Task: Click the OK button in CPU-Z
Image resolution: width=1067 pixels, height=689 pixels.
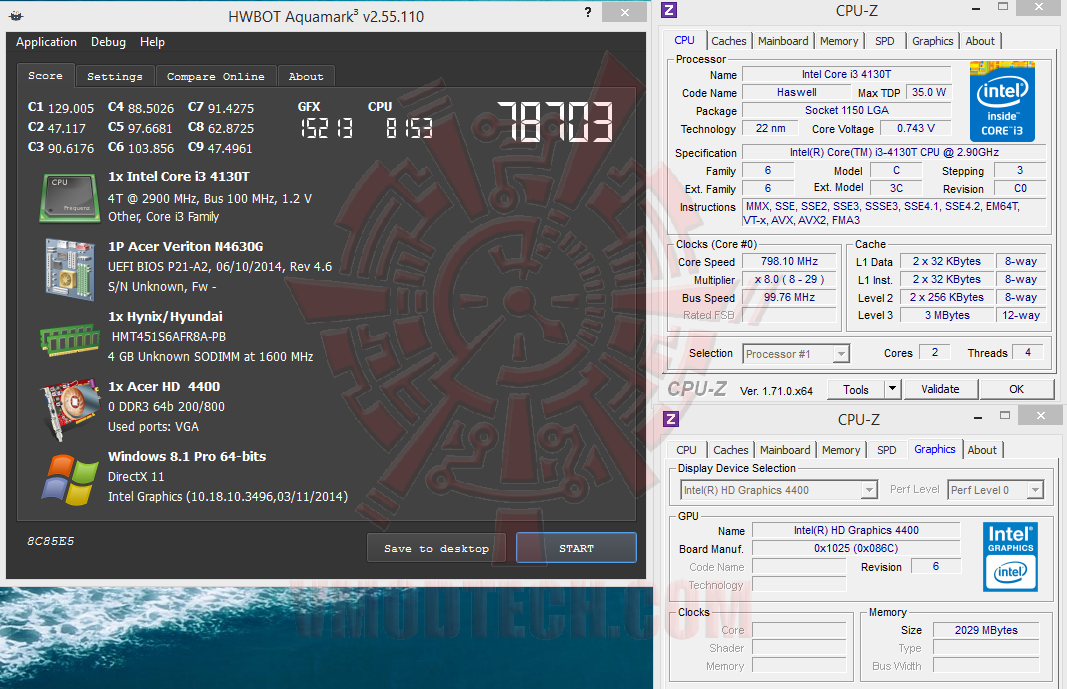Action: click(x=1017, y=389)
